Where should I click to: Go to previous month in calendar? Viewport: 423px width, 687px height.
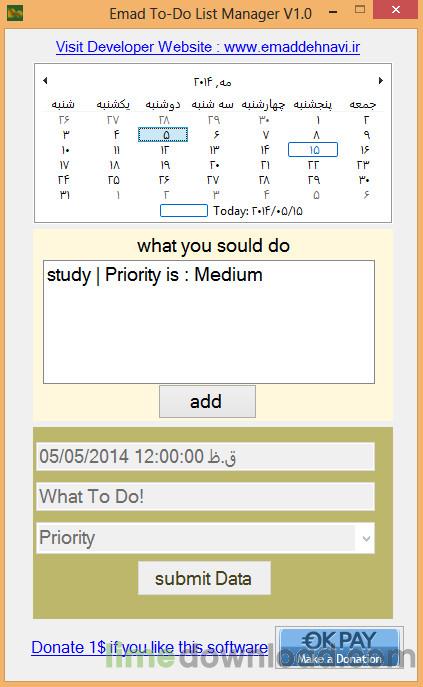[45, 81]
